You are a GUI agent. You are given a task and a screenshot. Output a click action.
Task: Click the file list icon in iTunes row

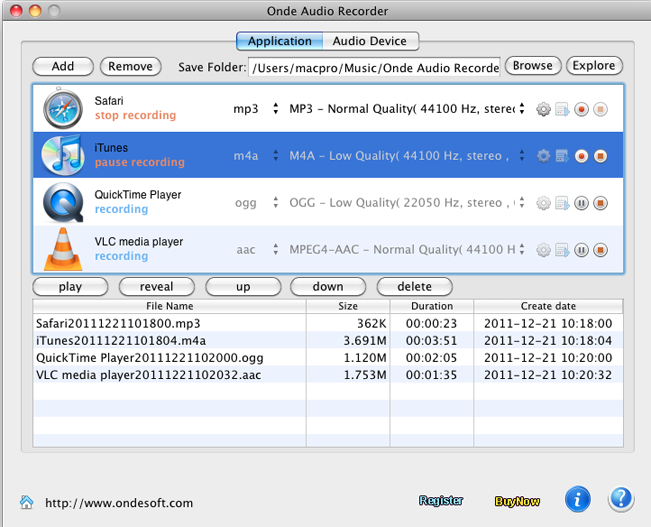tap(562, 156)
